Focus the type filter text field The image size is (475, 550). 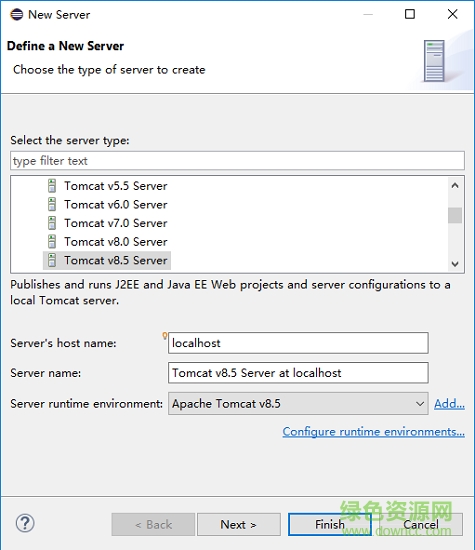click(x=238, y=161)
